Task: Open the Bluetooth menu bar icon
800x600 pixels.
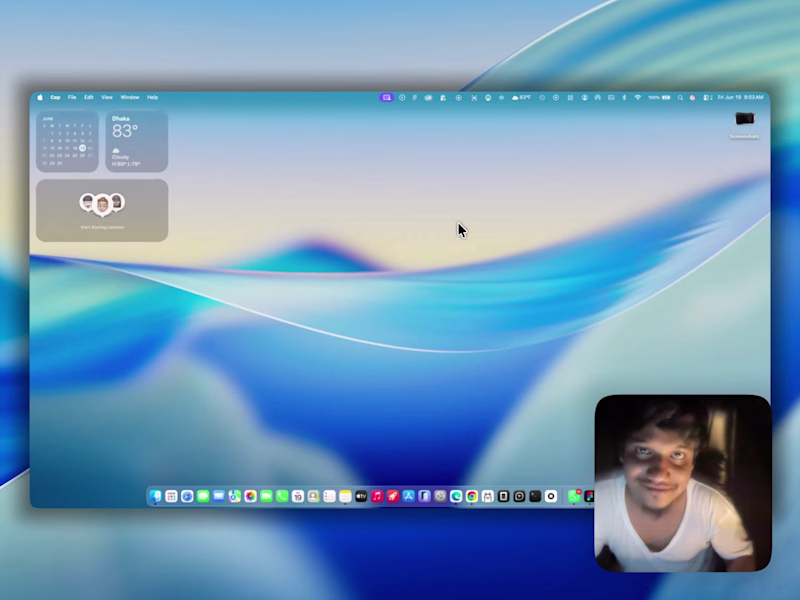Action: click(624, 97)
